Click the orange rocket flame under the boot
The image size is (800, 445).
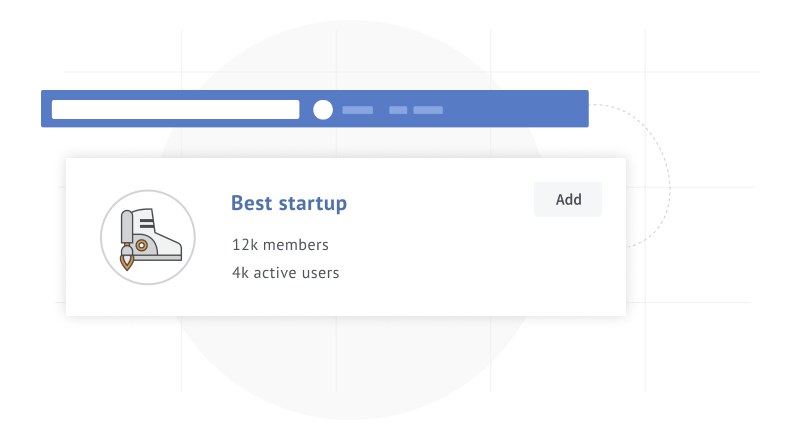[127, 262]
